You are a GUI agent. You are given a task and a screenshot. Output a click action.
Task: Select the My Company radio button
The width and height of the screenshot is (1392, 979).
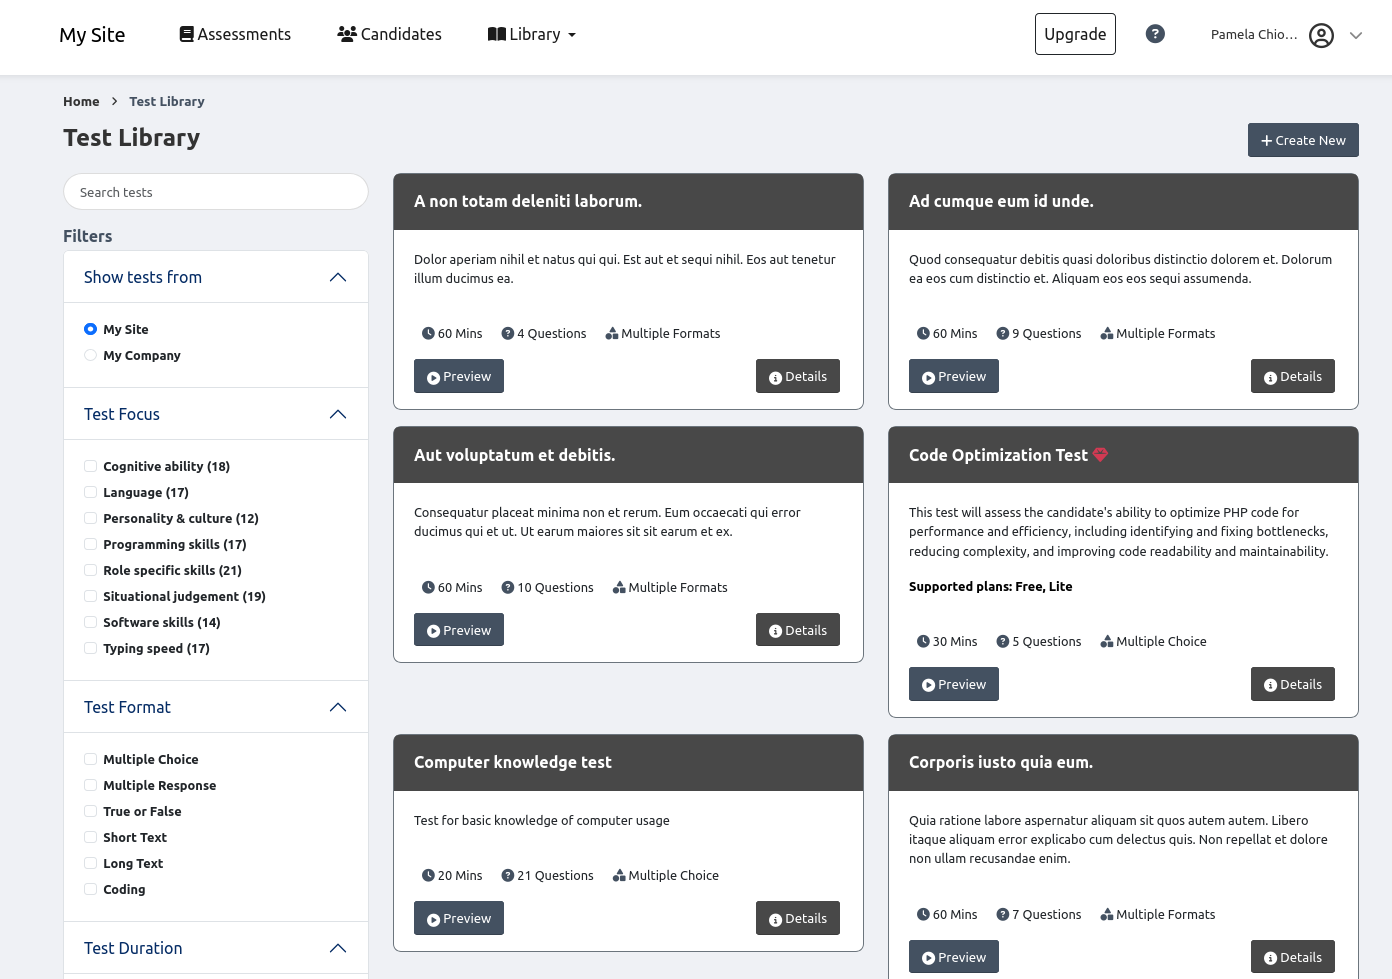91,356
